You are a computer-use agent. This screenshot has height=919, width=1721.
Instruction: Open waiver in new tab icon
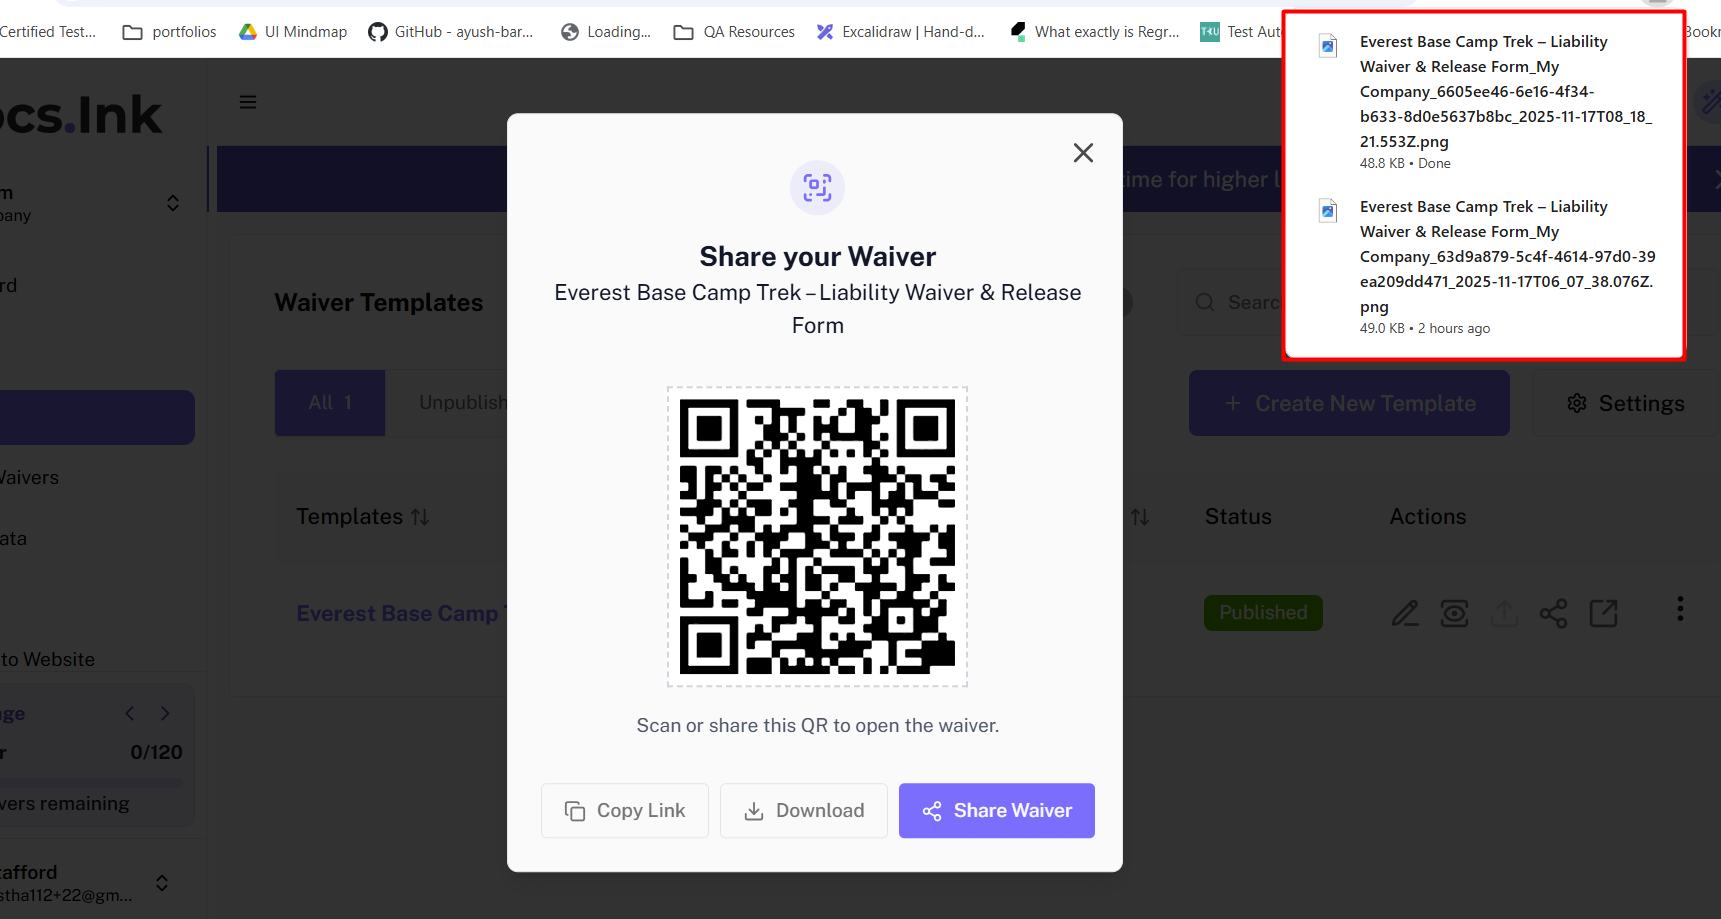click(x=1603, y=613)
